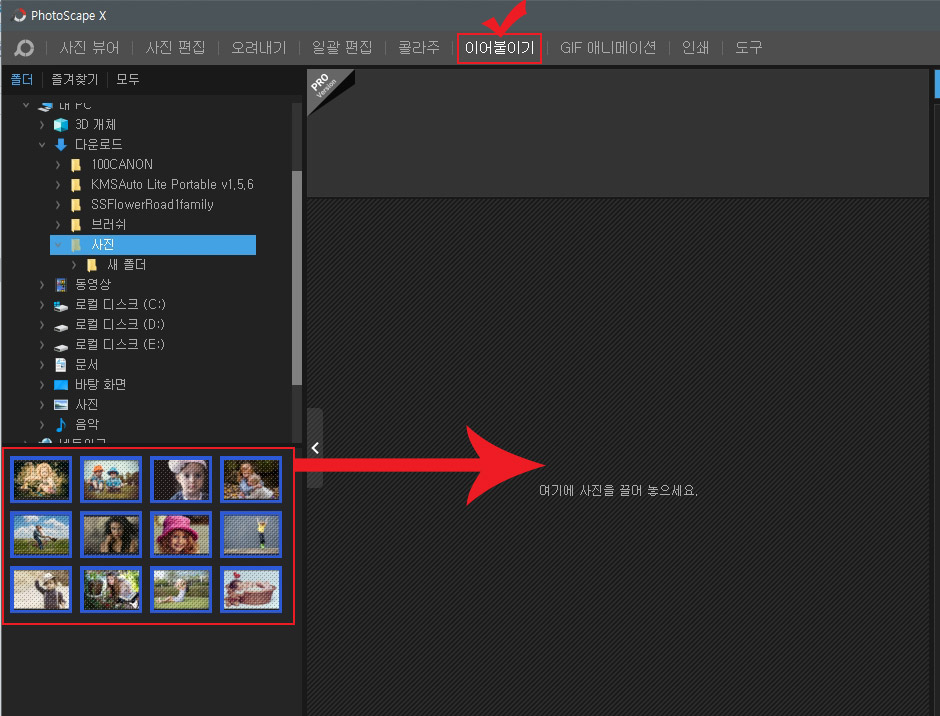Show the 모두 panel tab

128,79
